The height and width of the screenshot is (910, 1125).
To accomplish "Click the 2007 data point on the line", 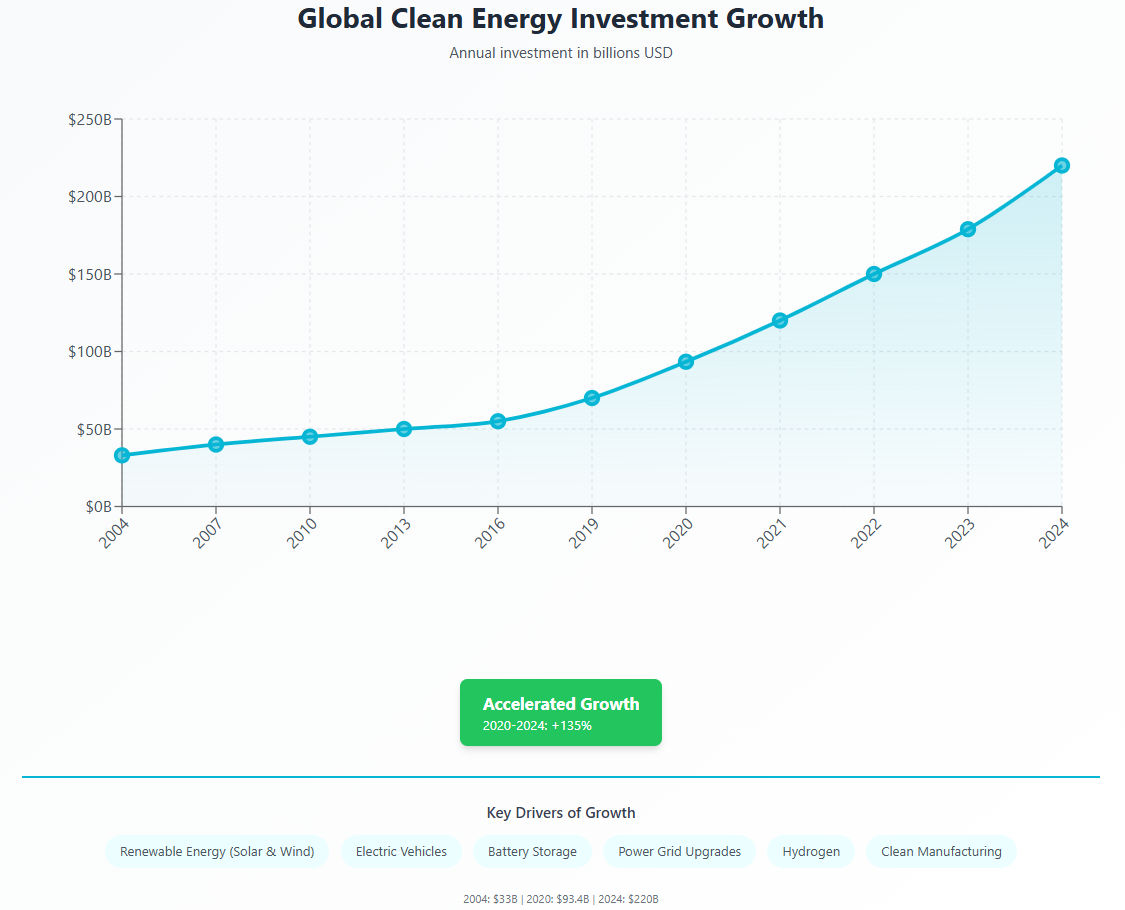I will click(x=216, y=444).
